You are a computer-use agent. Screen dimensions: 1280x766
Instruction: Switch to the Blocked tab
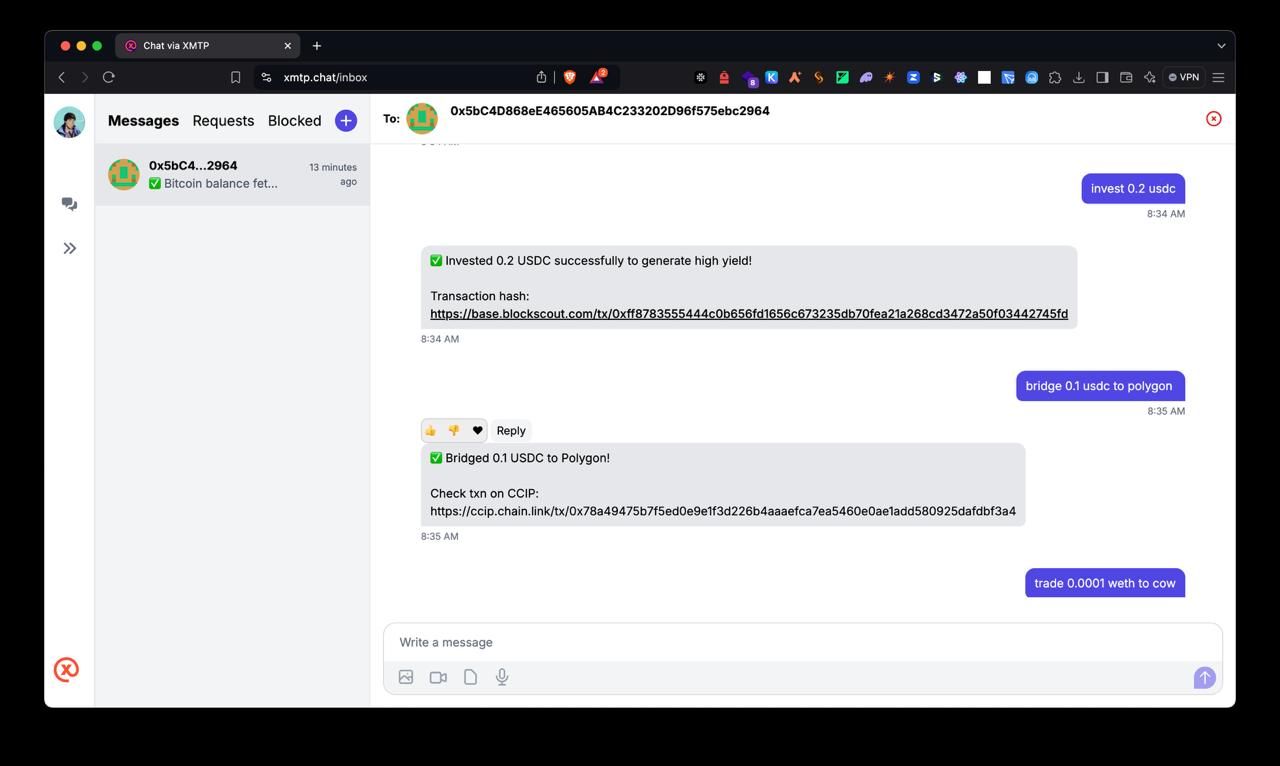(x=294, y=120)
